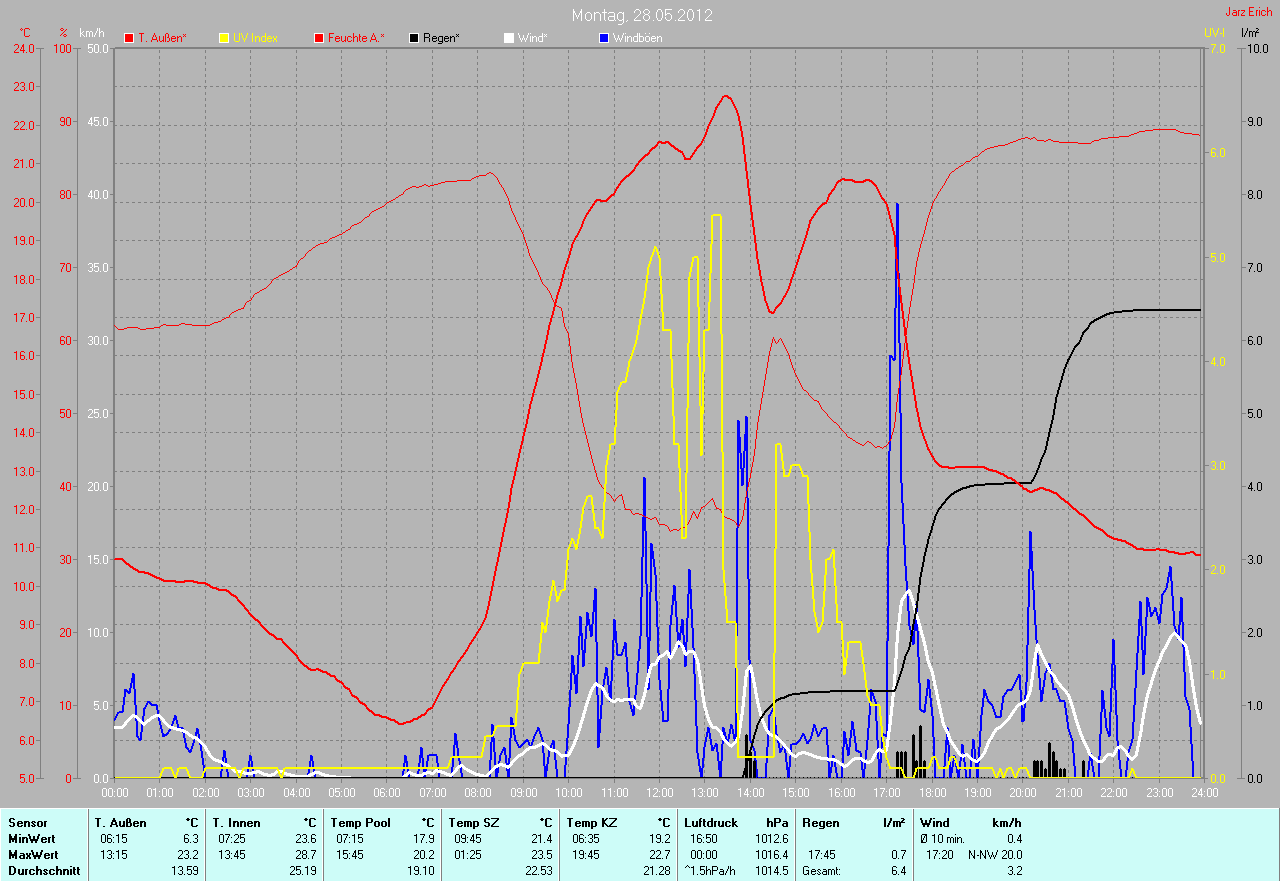Select the "24:00" time axis label
The width and height of the screenshot is (1280, 881).
(x=1204, y=793)
